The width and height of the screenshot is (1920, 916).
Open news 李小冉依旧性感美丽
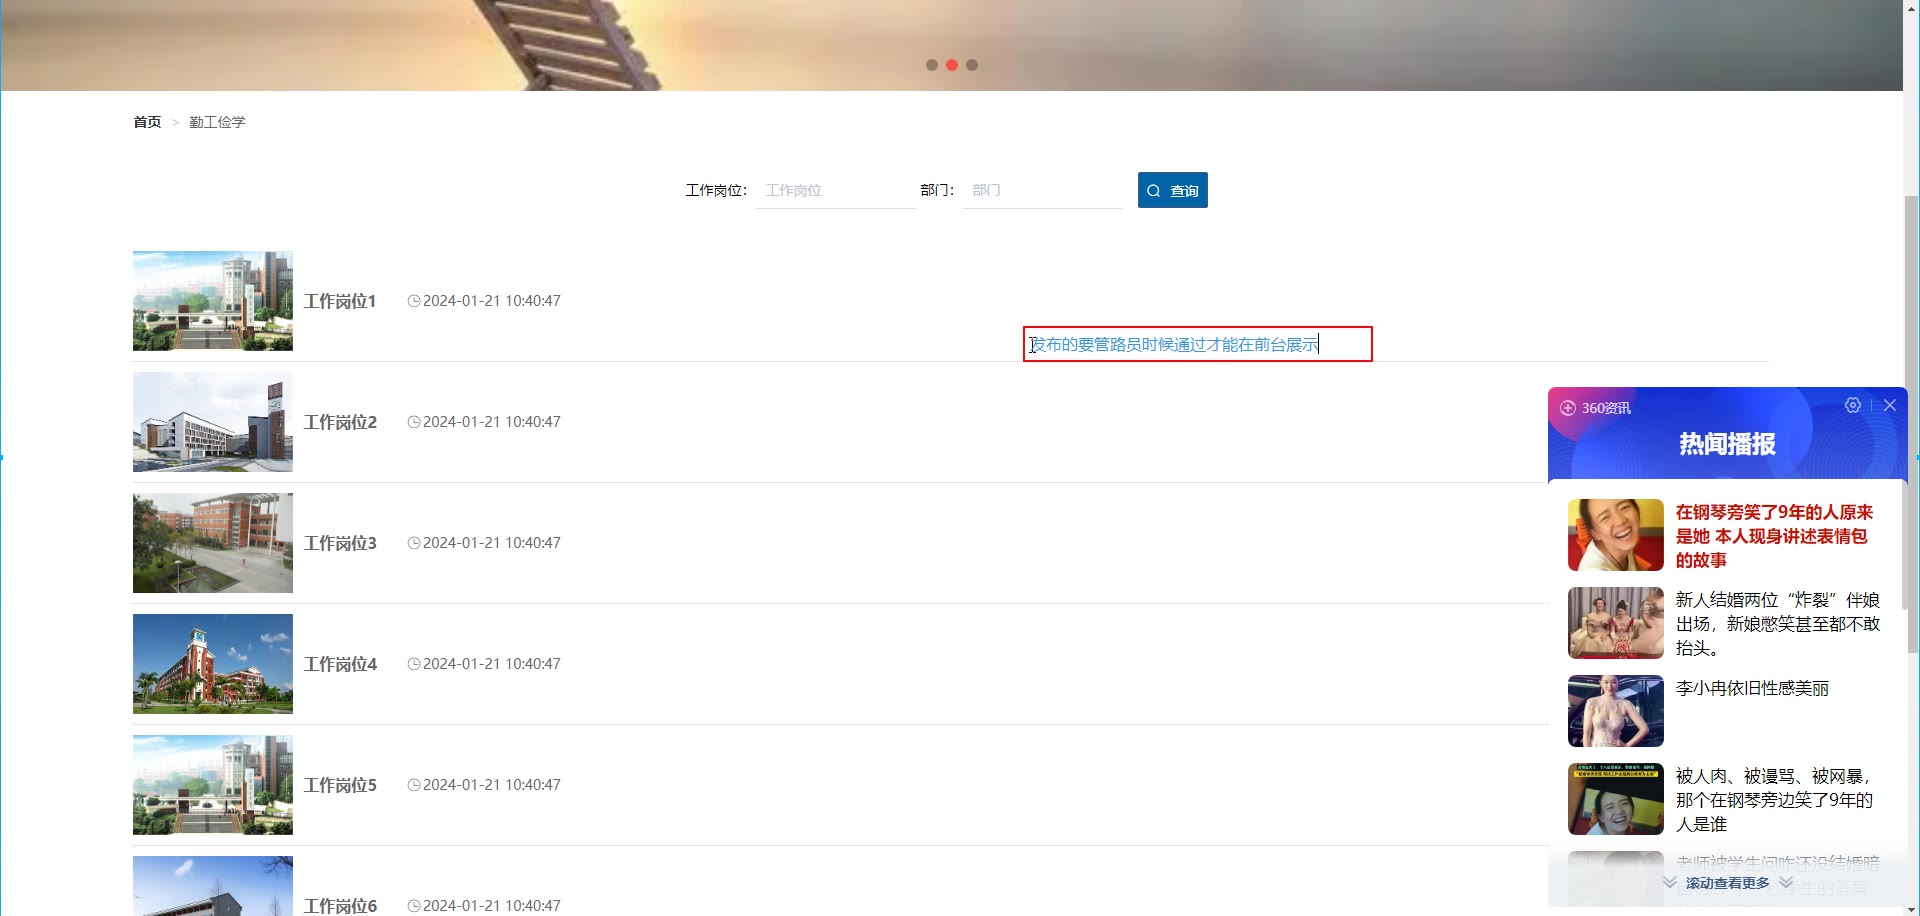(1752, 688)
